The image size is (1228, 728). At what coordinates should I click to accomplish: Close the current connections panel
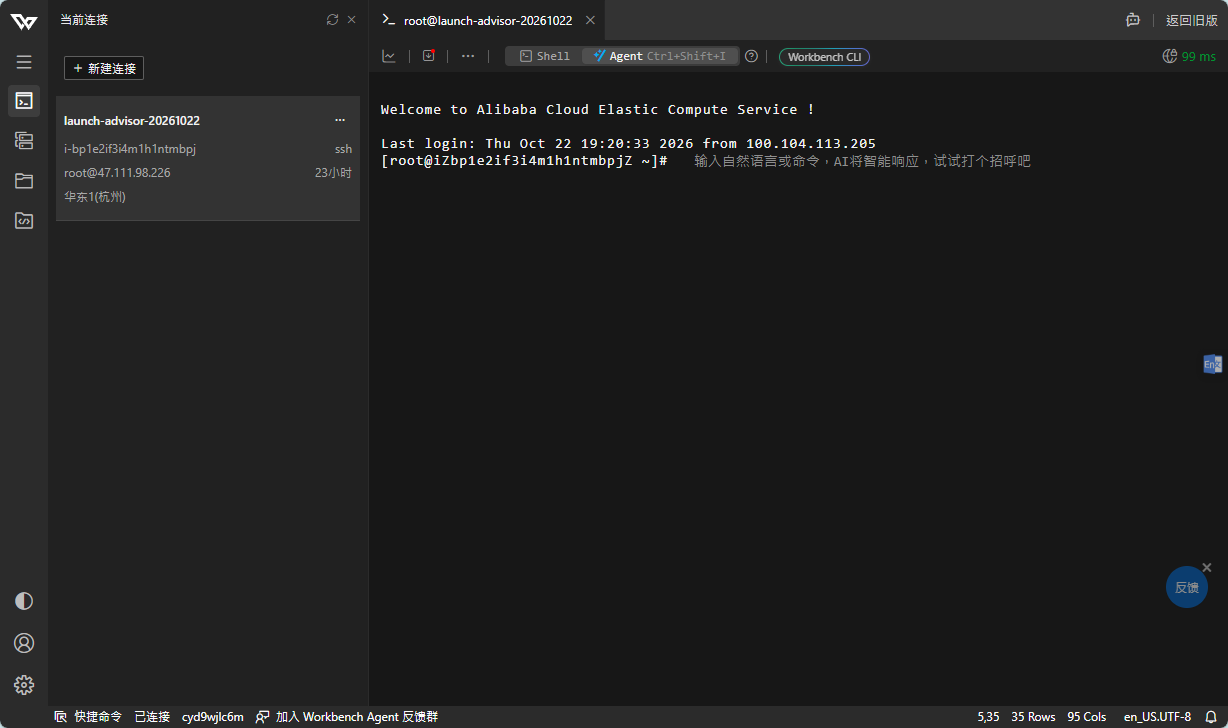pyautogui.click(x=352, y=19)
